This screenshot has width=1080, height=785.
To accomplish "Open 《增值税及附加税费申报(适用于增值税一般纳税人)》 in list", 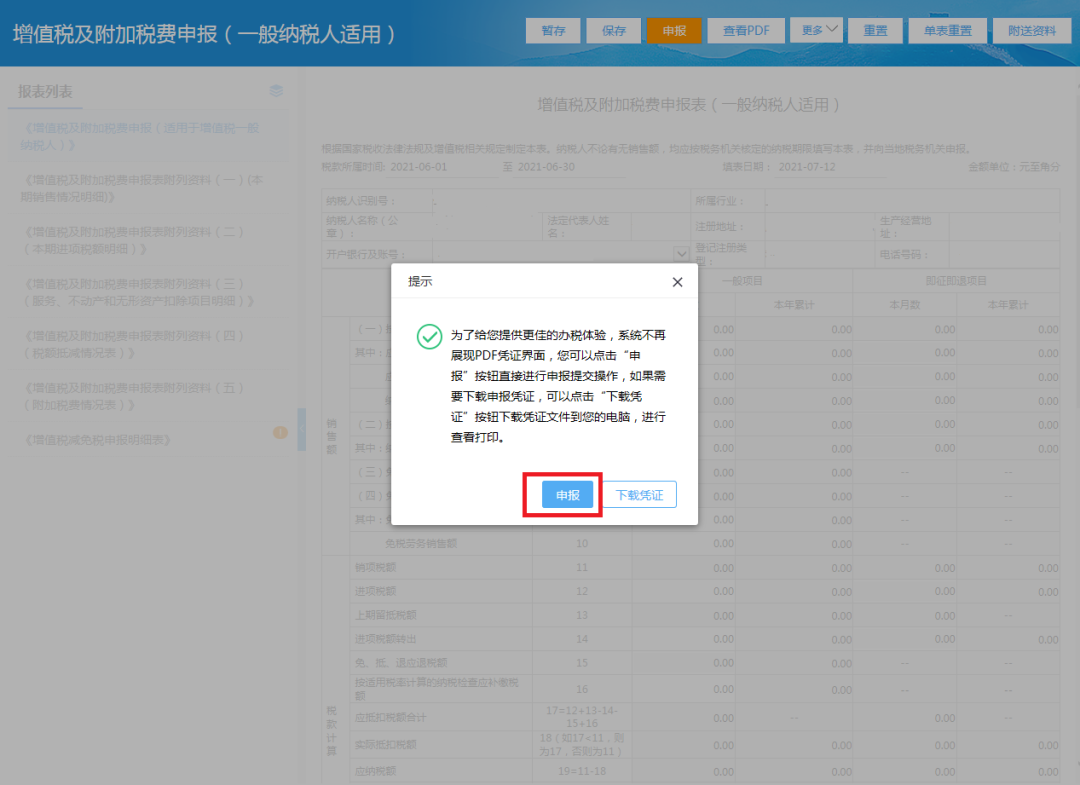I will tap(147, 136).
